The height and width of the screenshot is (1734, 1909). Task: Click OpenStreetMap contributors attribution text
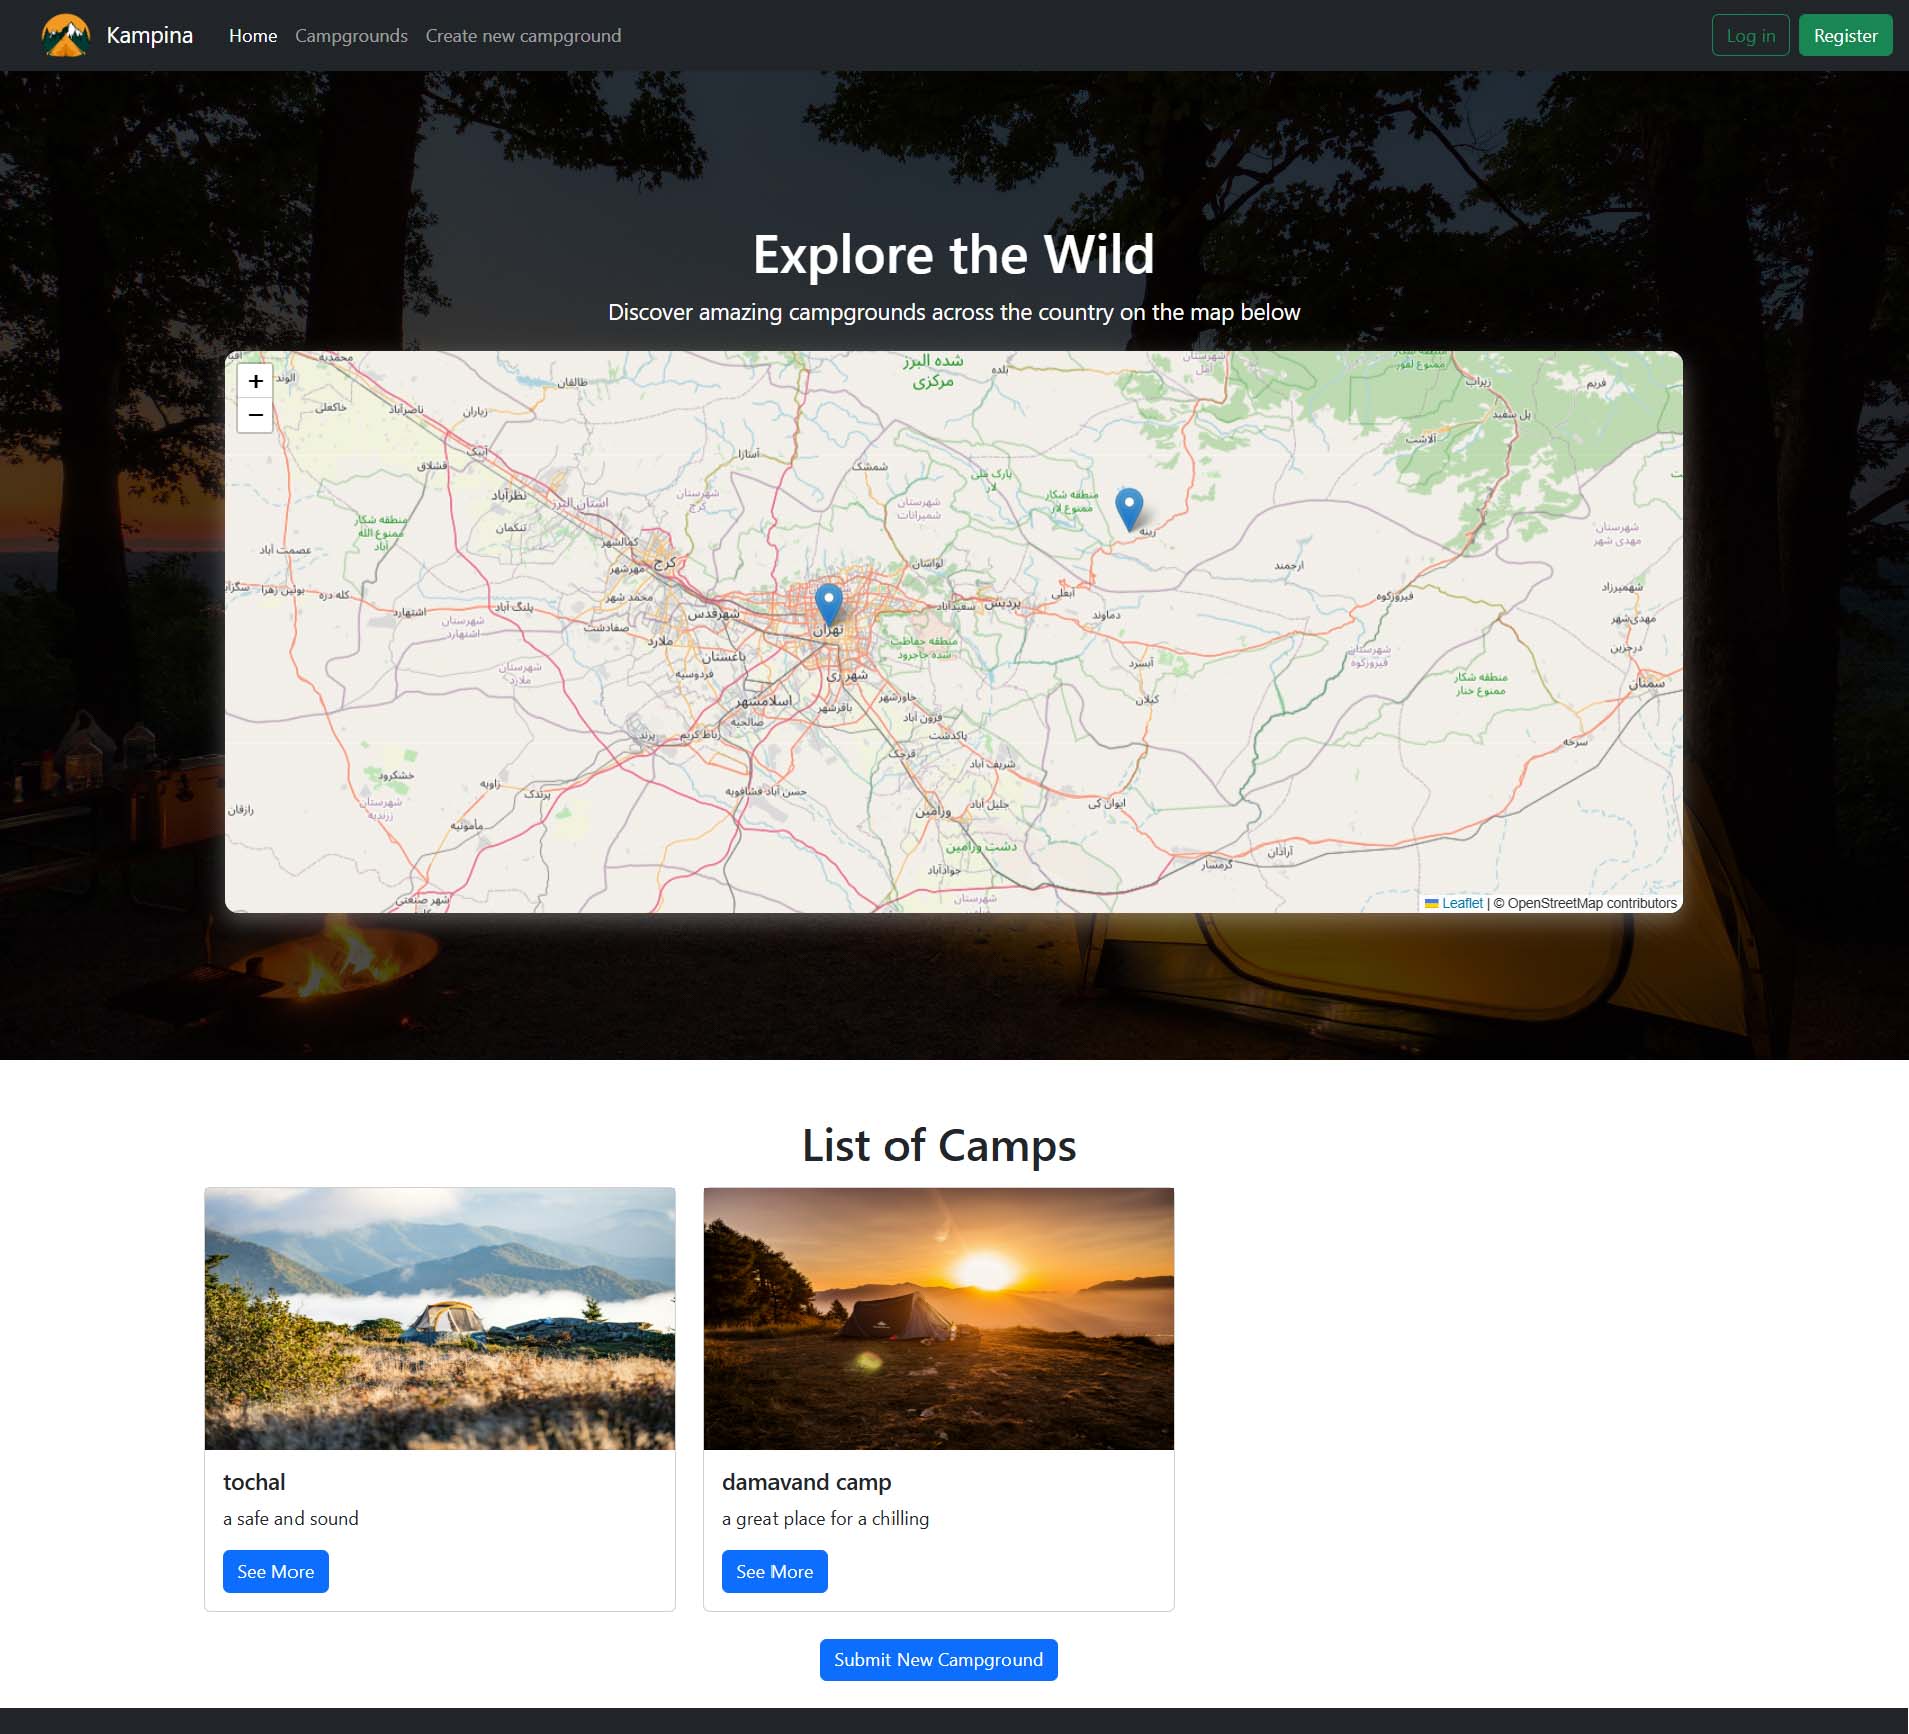[x=1591, y=903]
